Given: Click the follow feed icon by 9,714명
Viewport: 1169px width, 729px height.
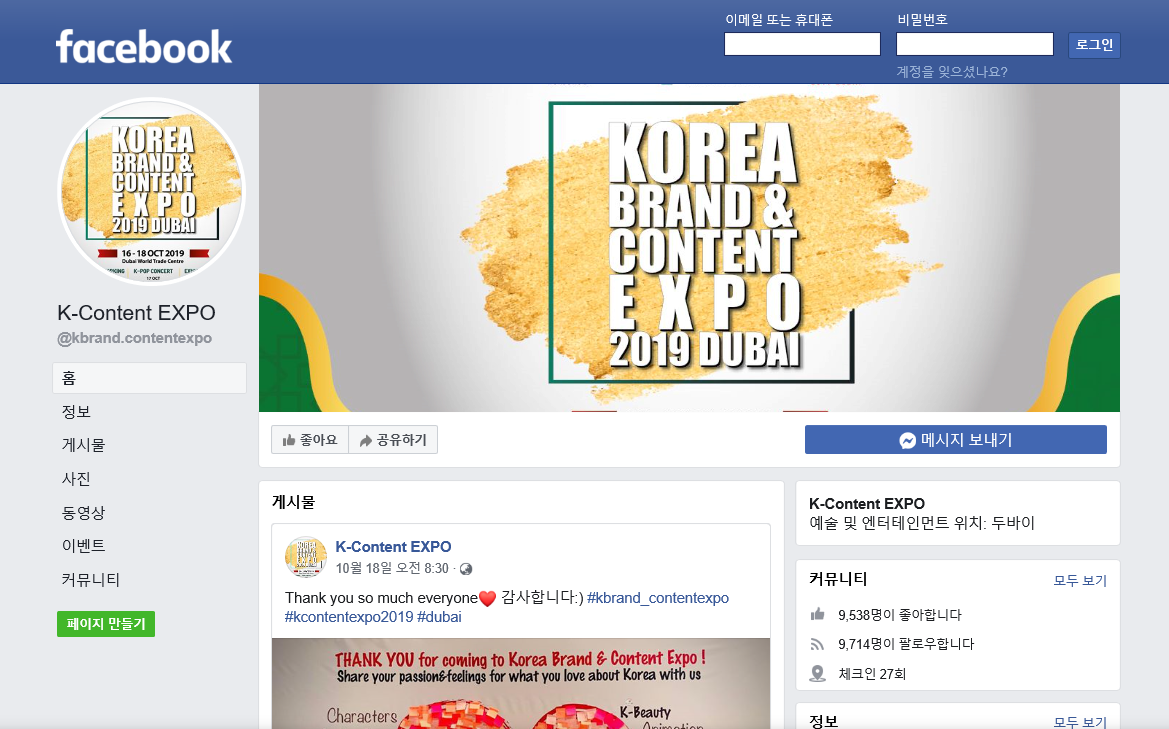Looking at the screenshot, I should pos(818,644).
